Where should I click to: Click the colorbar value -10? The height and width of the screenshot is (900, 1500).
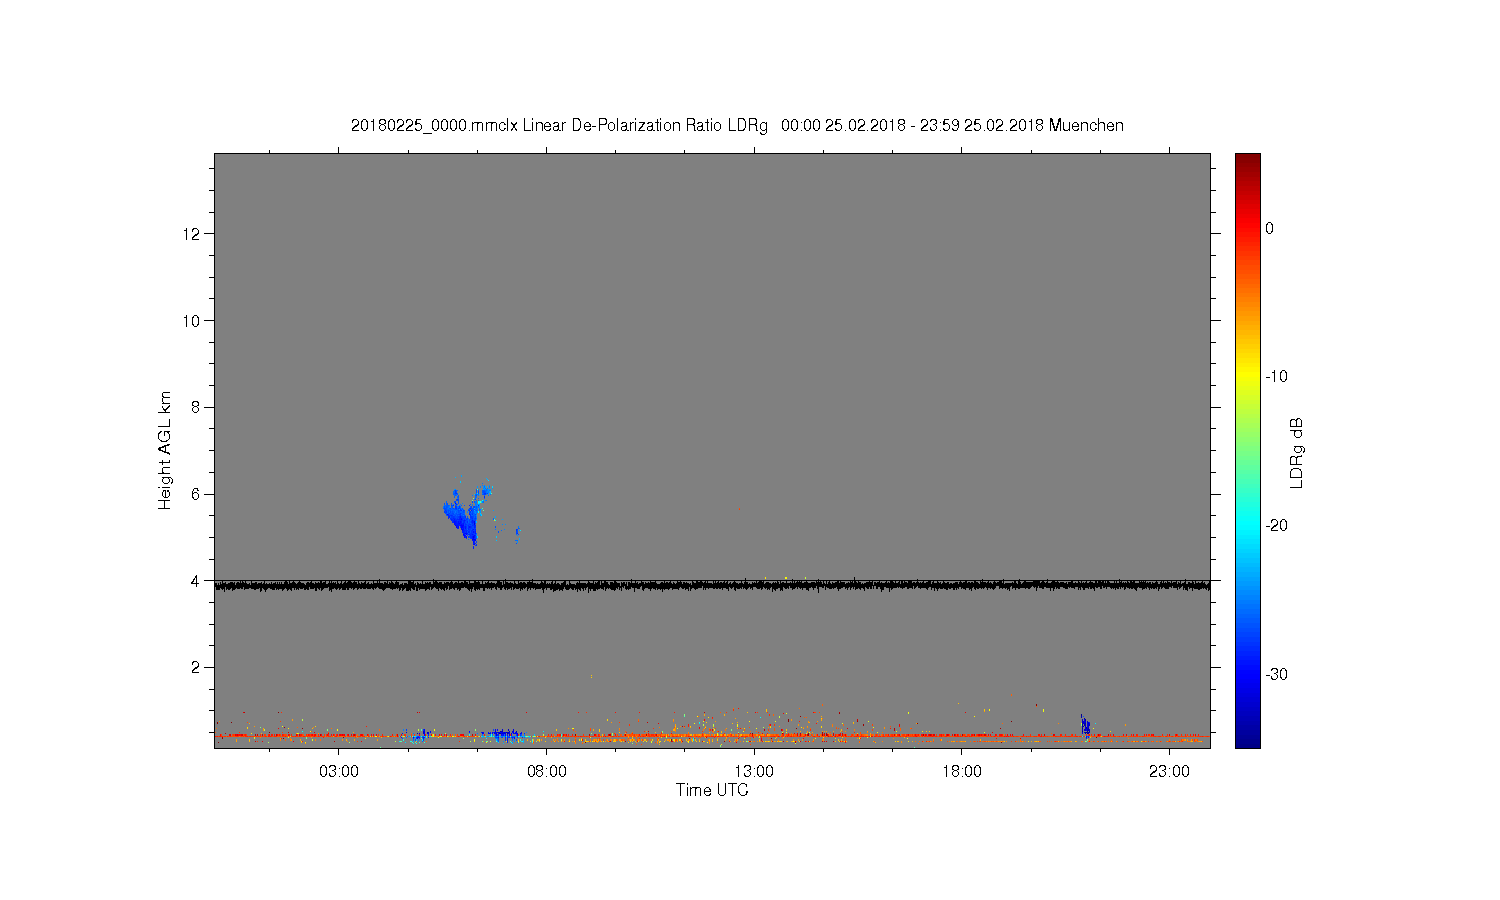(1276, 377)
